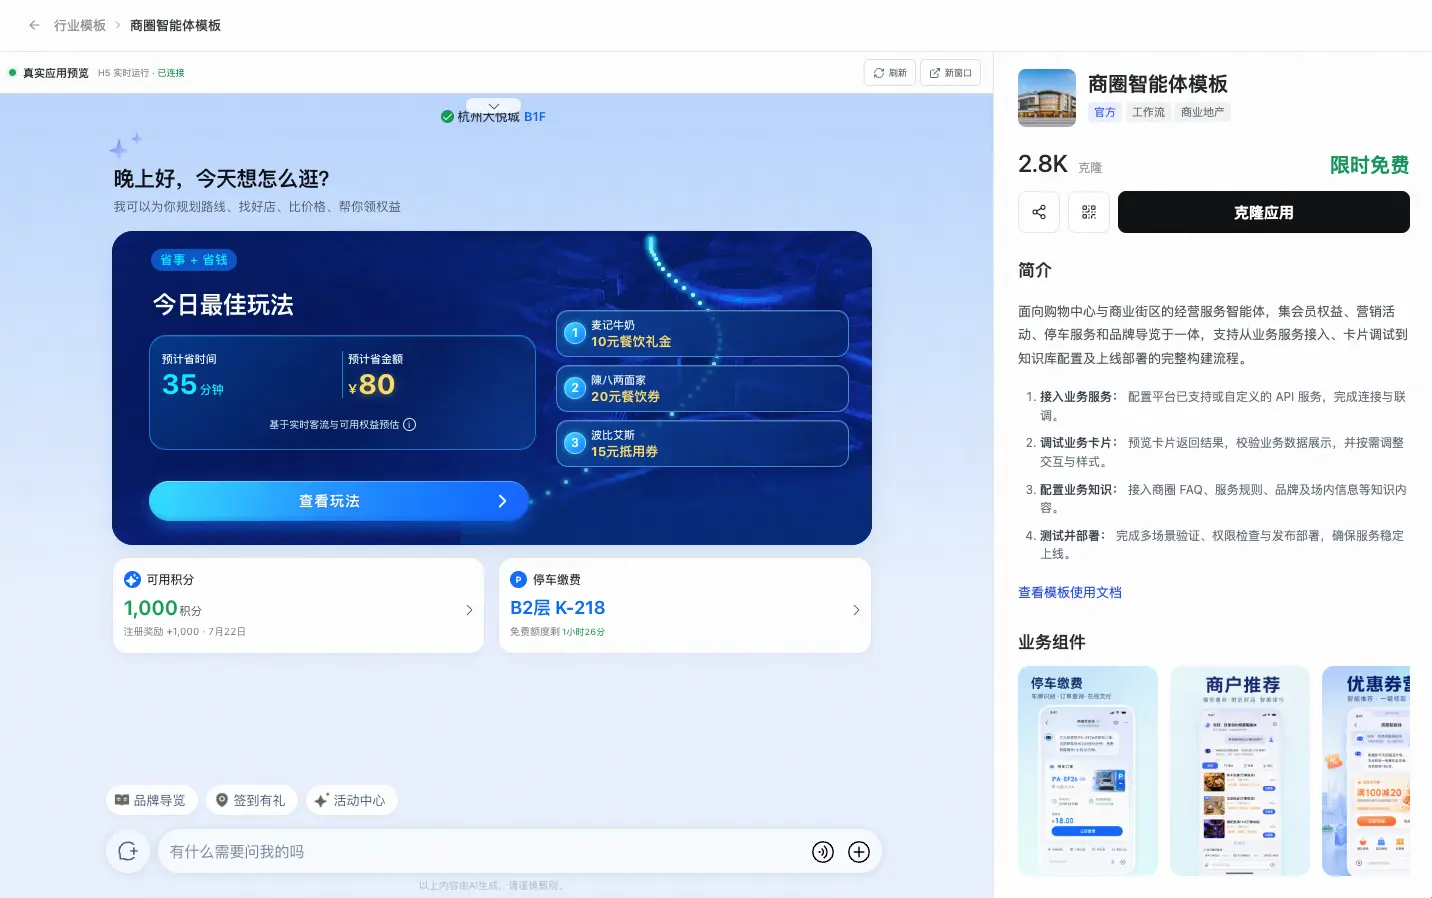This screenshot has height=898, width=1432.
Task: Click the back arrow icon in breadcrumb
Action: (x=34, y=25)
